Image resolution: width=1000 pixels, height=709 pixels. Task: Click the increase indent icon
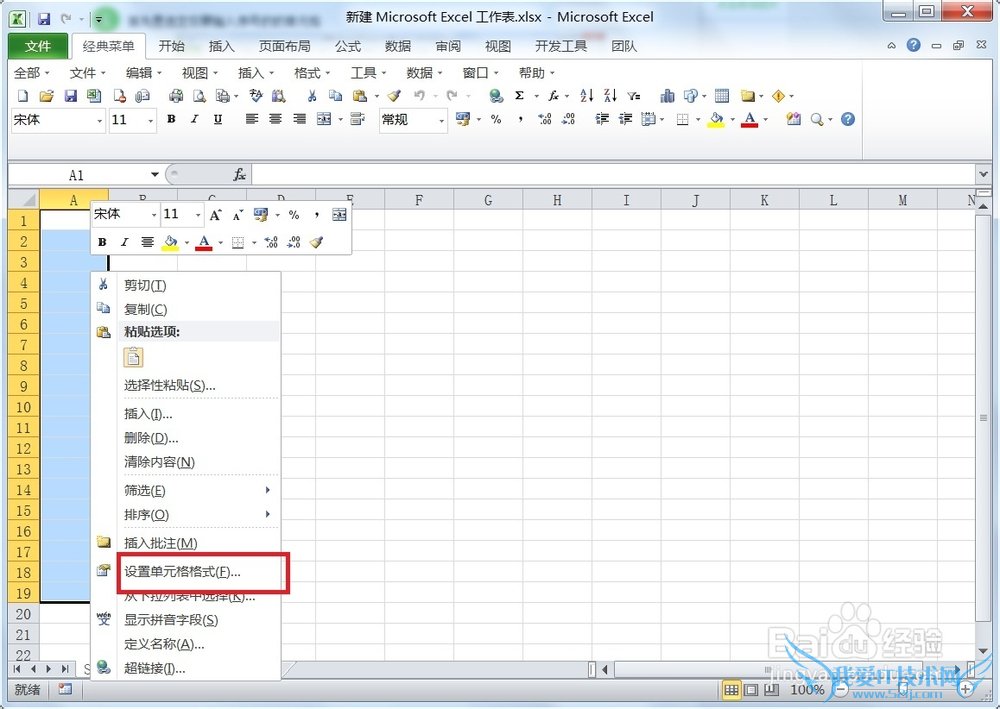coord(625,119)
